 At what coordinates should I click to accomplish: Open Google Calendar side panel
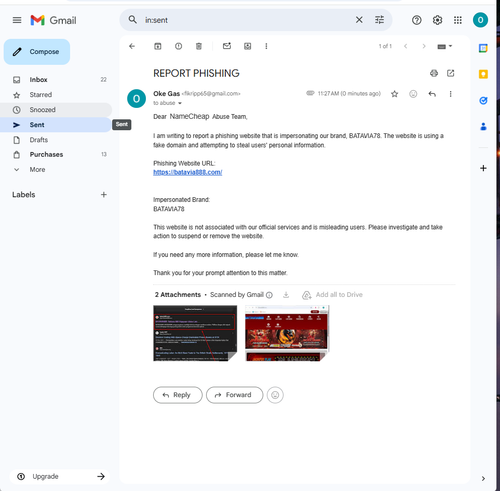point(483,48)
